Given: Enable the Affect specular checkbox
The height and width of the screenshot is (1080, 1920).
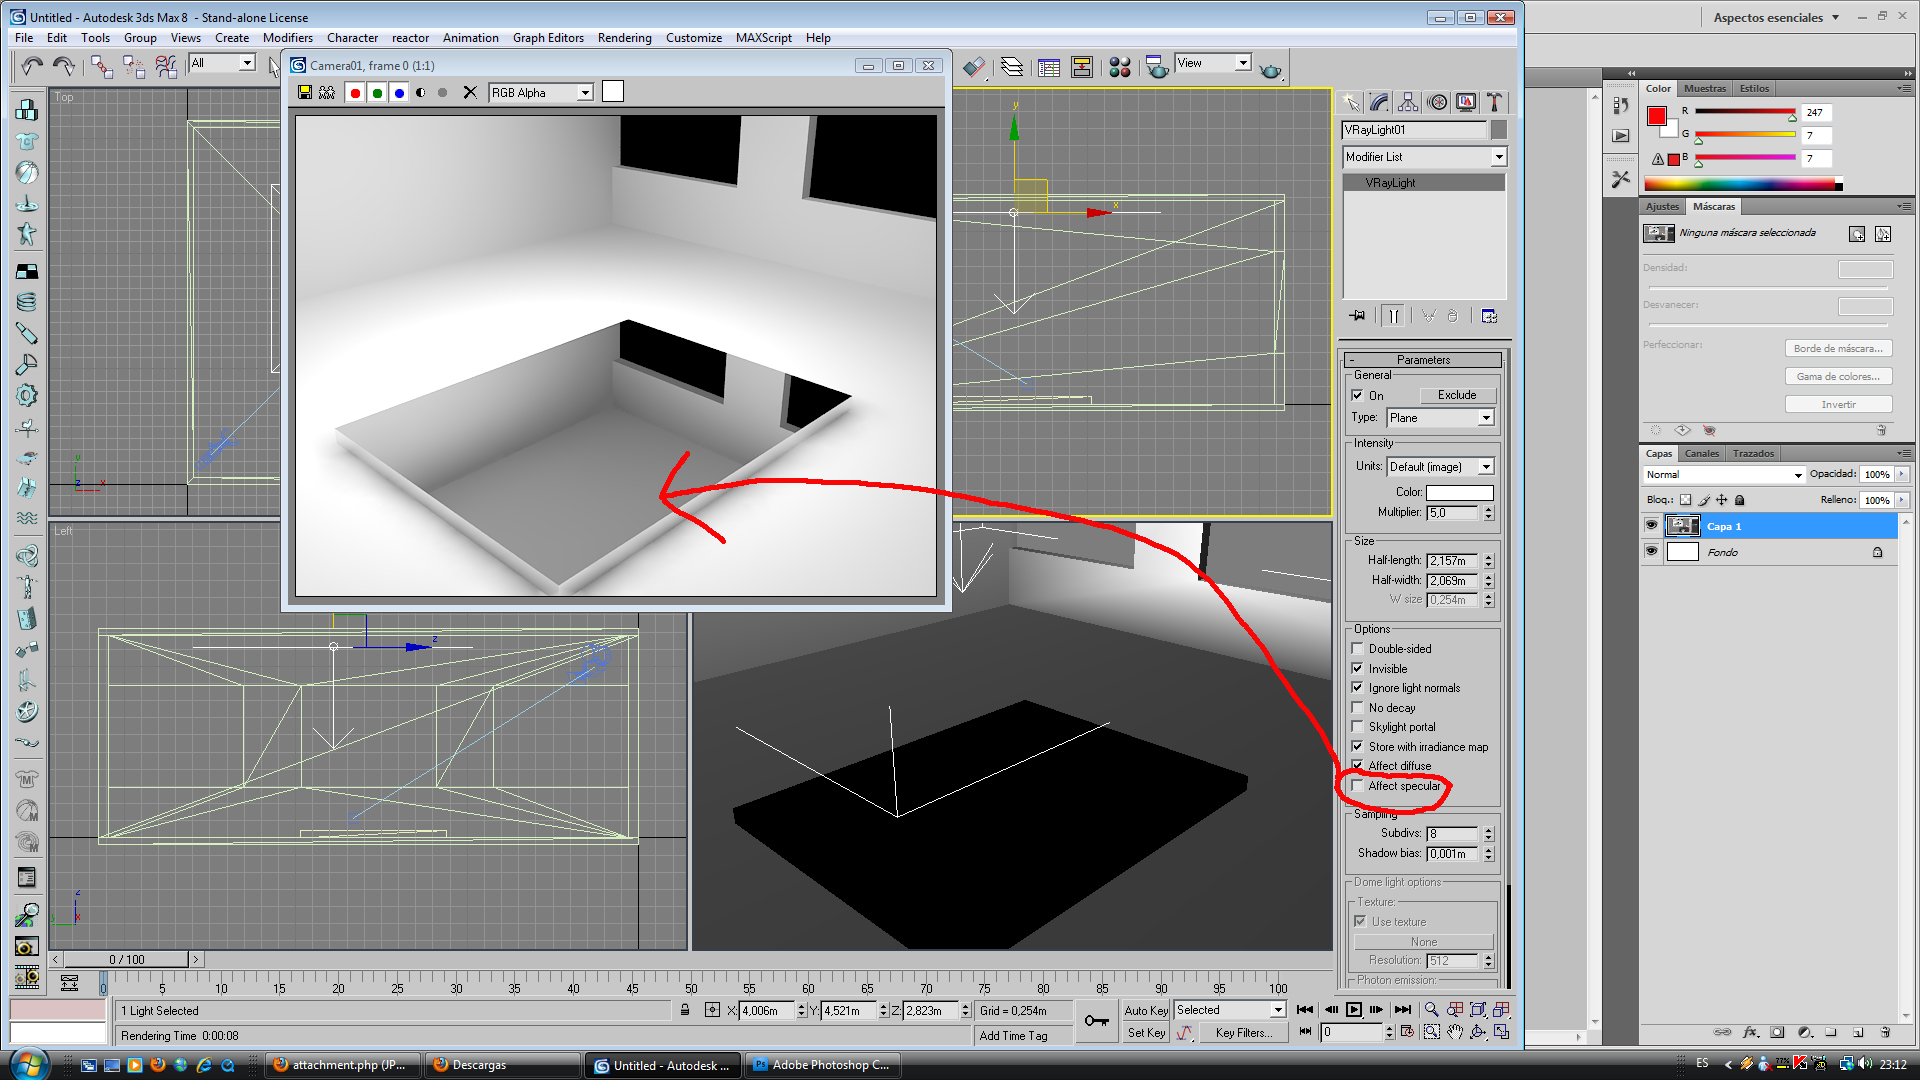Looking at the screenshot, I should coord(1357,786).
